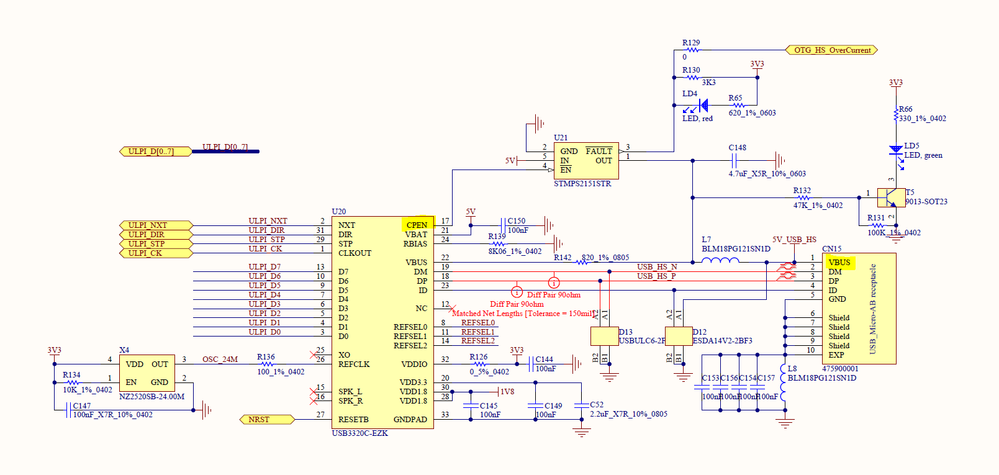This screenshot has height=475, width=999.
Task: Click the ULPI_D[0..7] bus port
Action: coord(155,152)
